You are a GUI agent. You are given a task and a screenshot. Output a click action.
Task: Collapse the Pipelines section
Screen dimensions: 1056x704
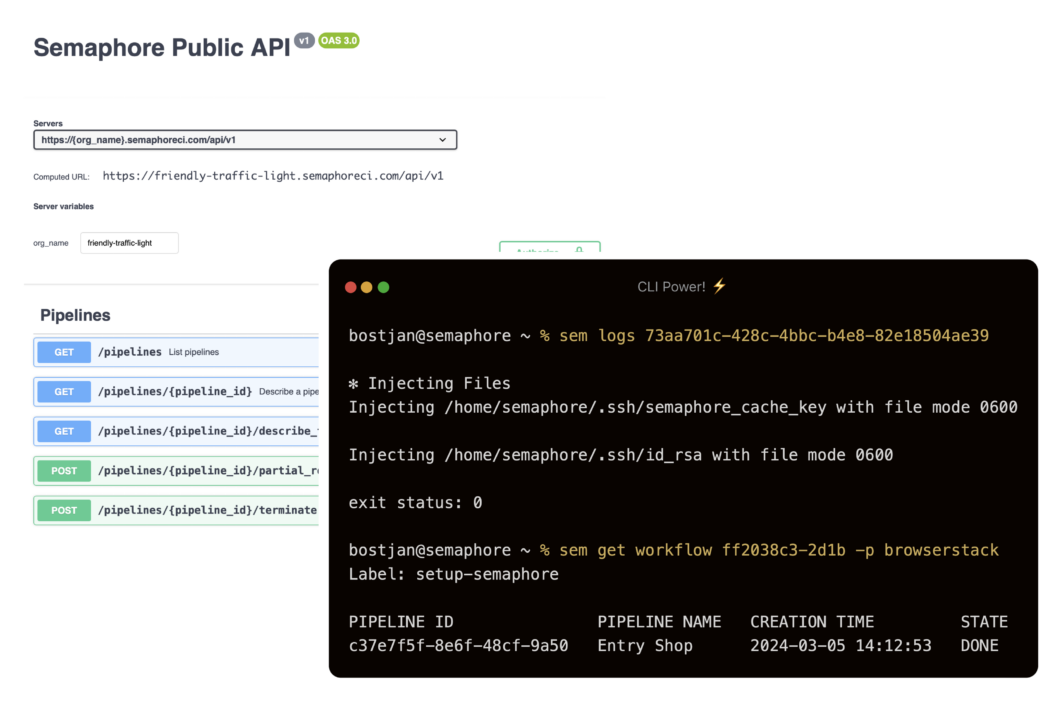[x=75, y=315]
